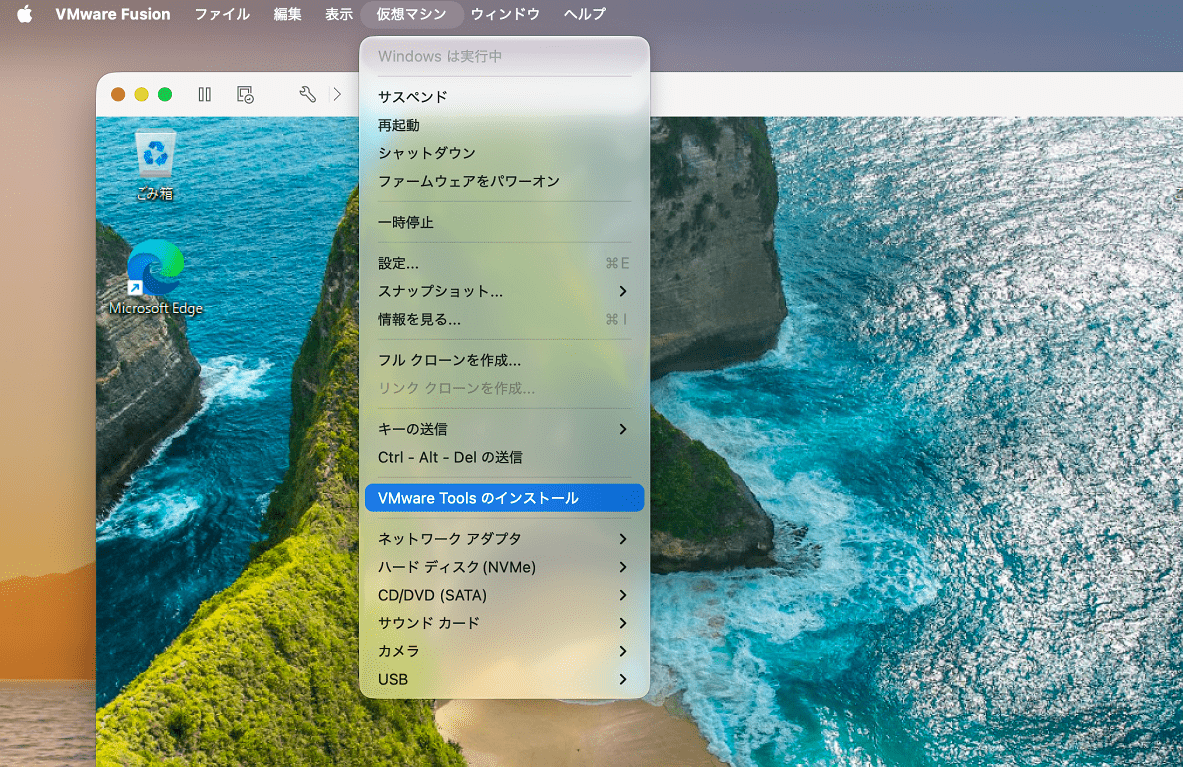
Task: Click the yellow minimize window button
Action: point(141,94)
